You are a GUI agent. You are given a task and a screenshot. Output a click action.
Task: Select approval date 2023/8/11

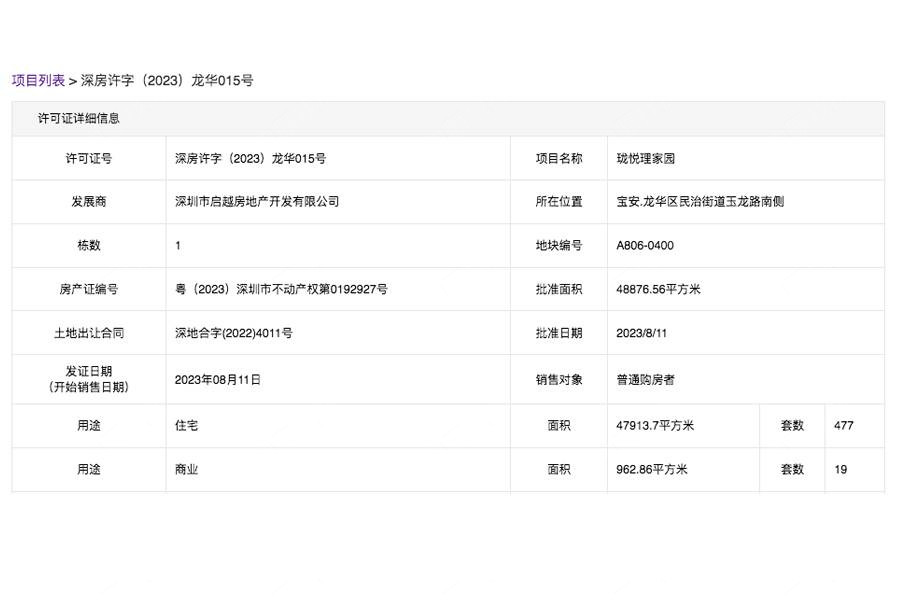click(642, 333)
